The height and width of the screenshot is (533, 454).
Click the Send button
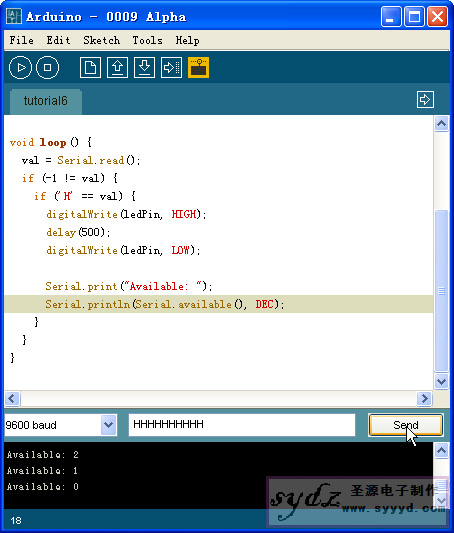click(x=406, y=425)
